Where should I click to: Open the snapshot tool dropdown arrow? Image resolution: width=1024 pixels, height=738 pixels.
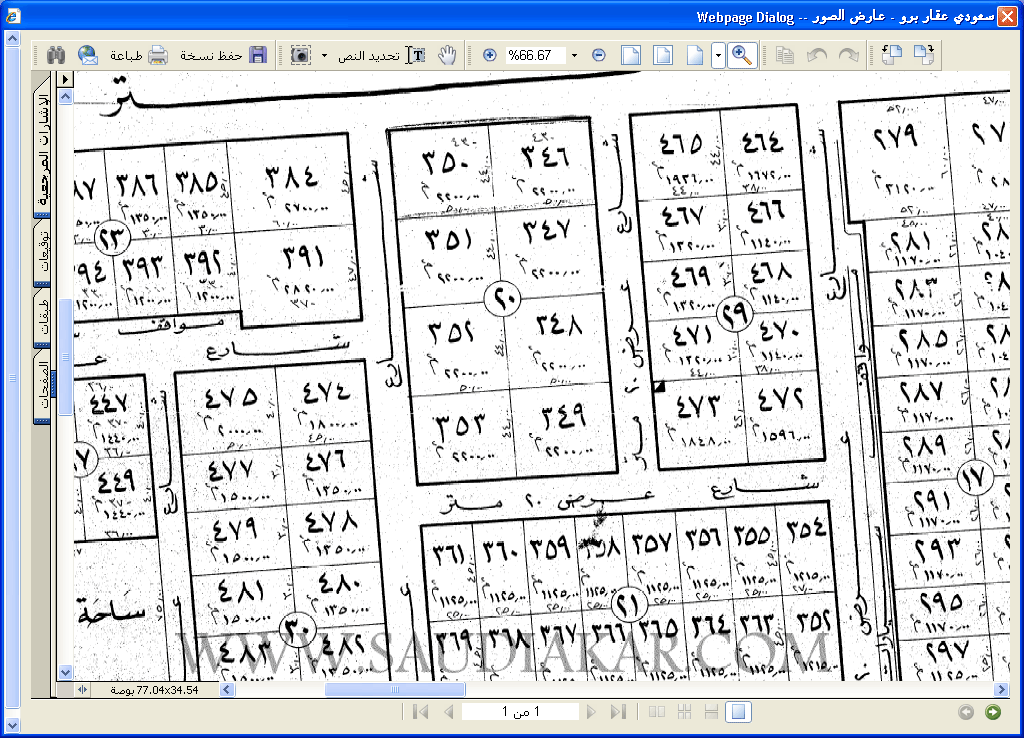pyautogui.click(x=324, y=56)
